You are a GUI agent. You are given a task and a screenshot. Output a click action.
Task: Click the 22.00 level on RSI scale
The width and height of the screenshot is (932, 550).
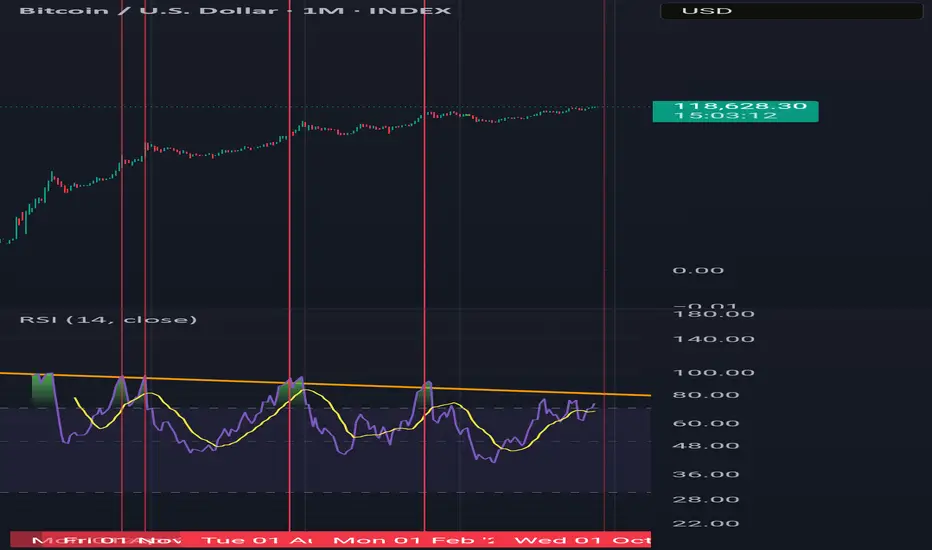[706, 524]
